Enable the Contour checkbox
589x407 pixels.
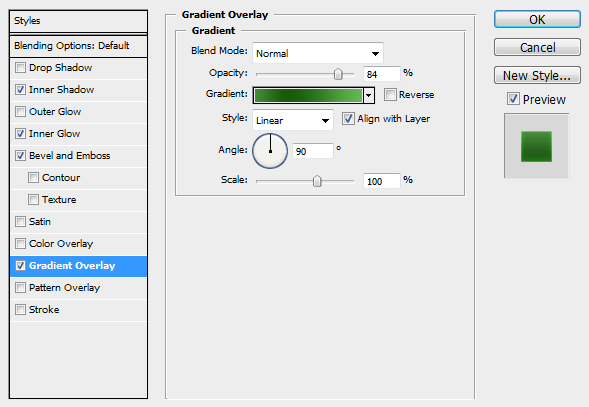(33, 178)
